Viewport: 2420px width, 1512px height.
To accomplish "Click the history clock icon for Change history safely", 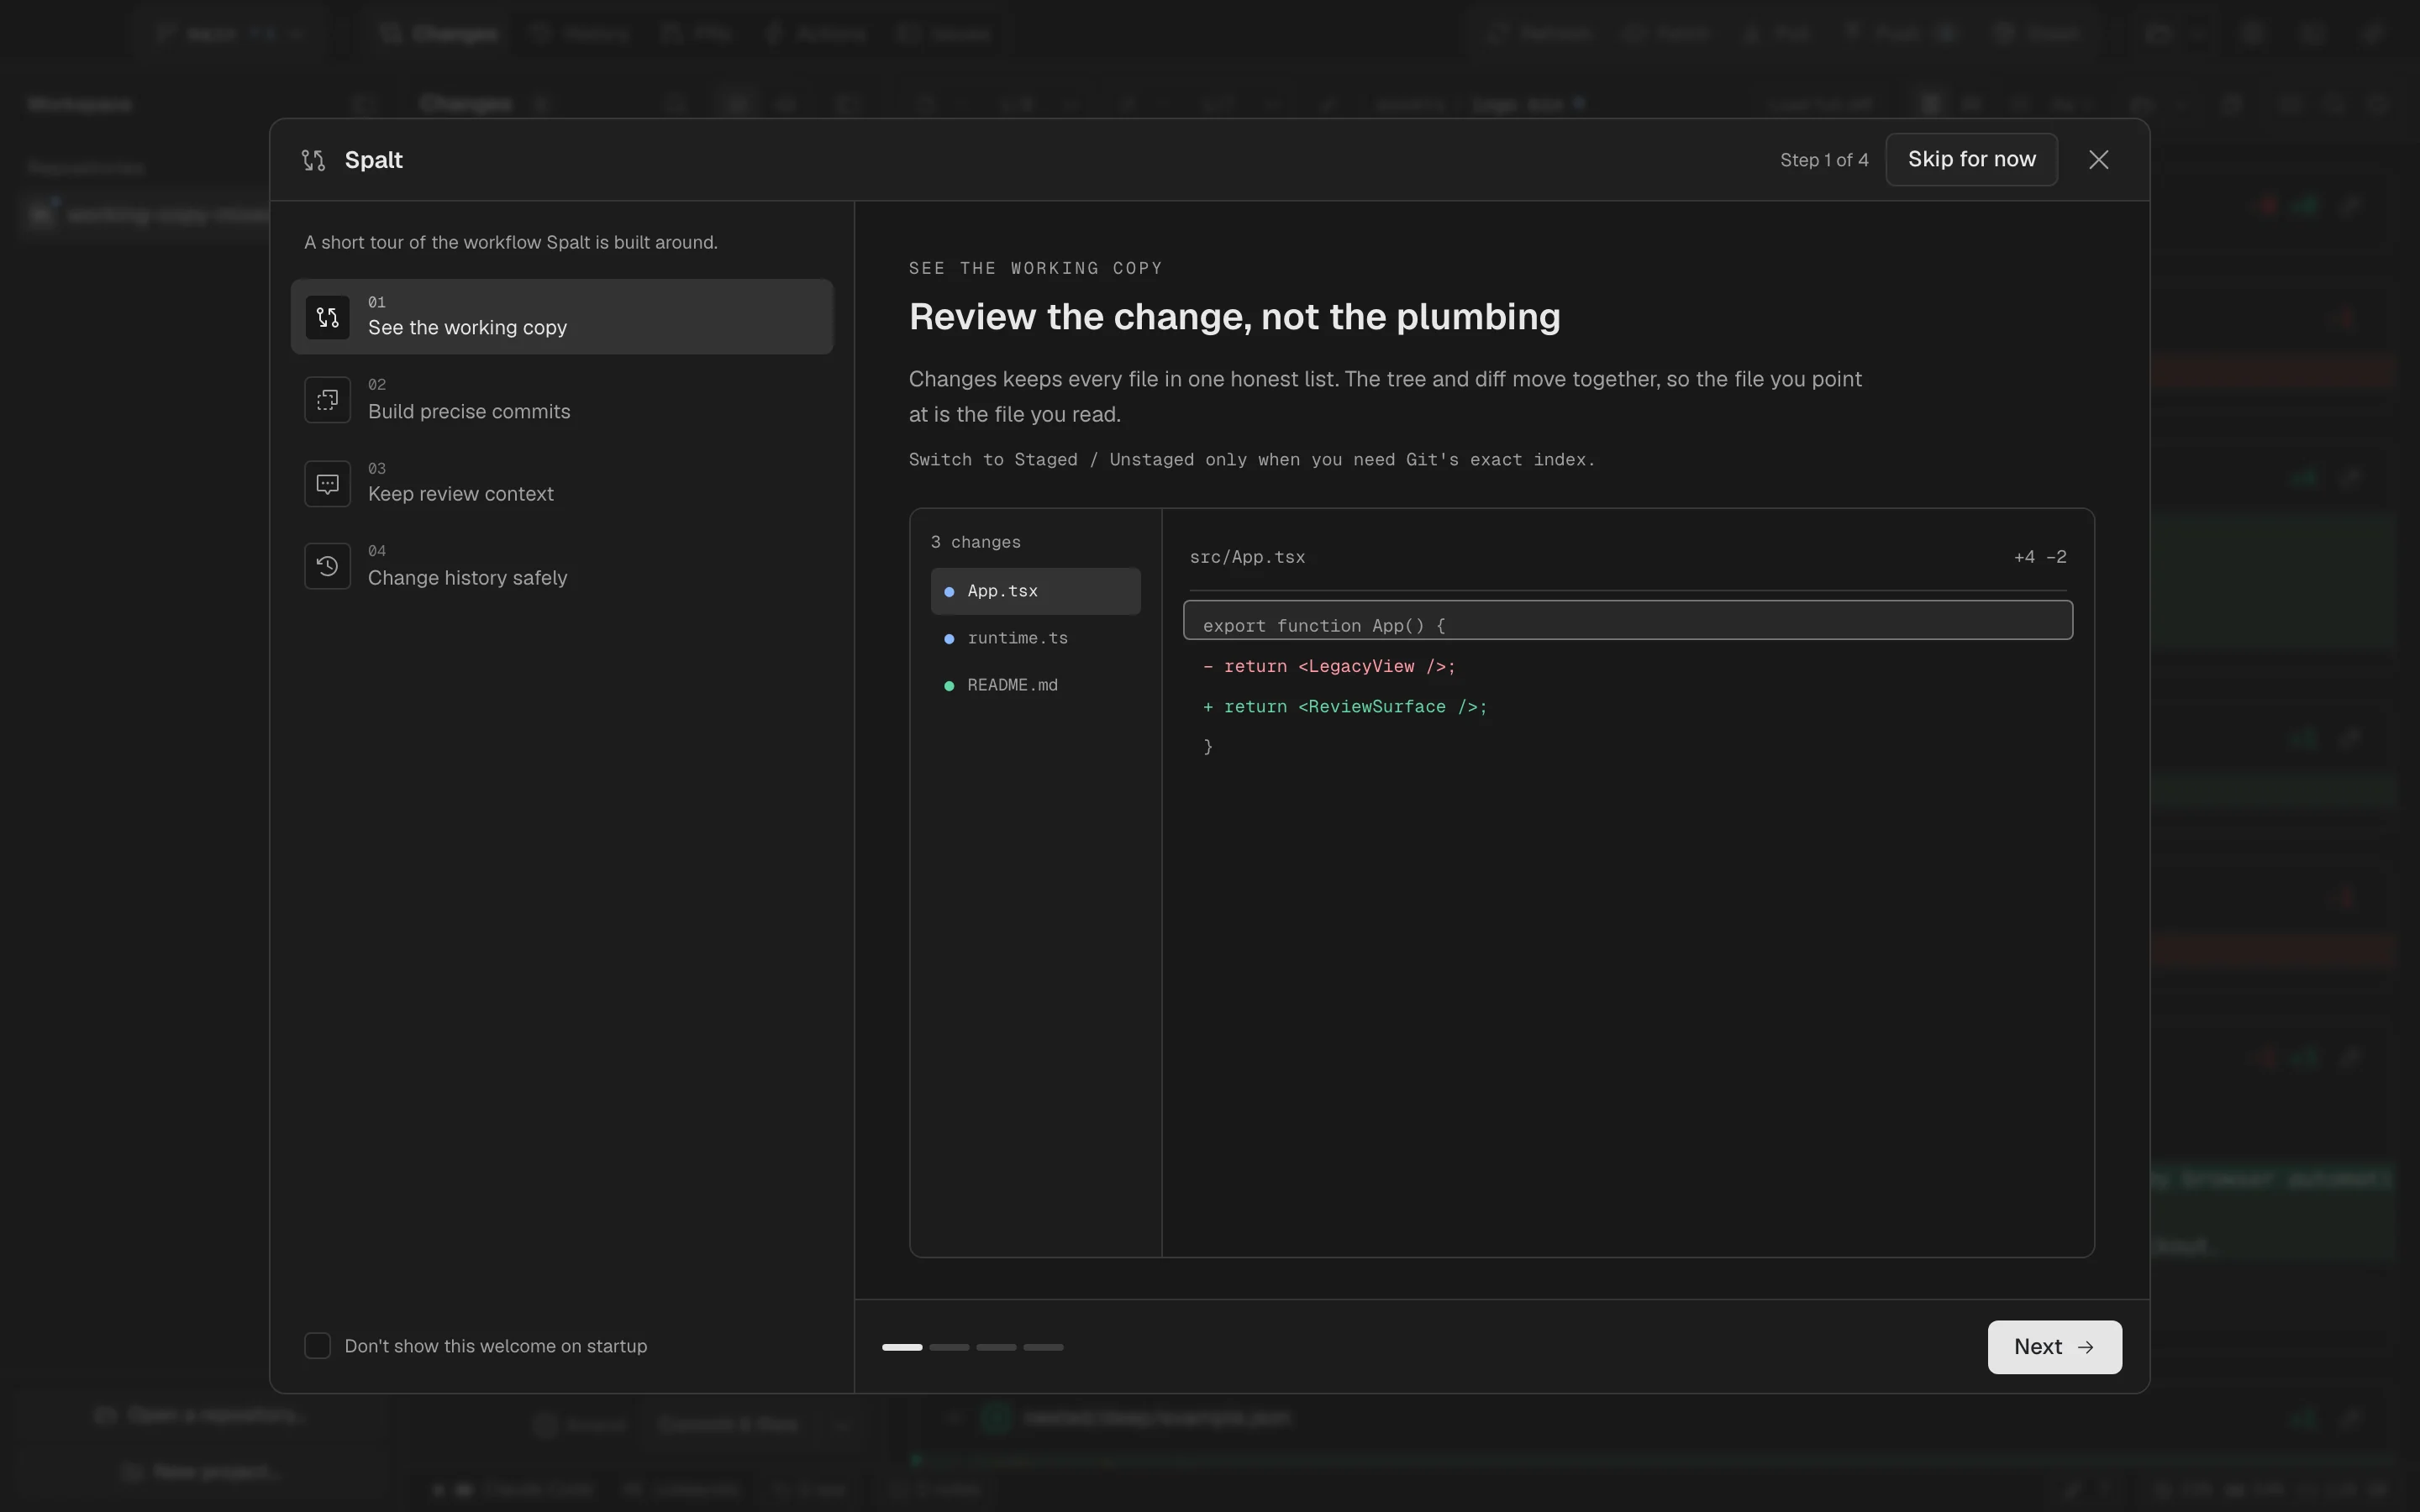I will click(327, 566).
